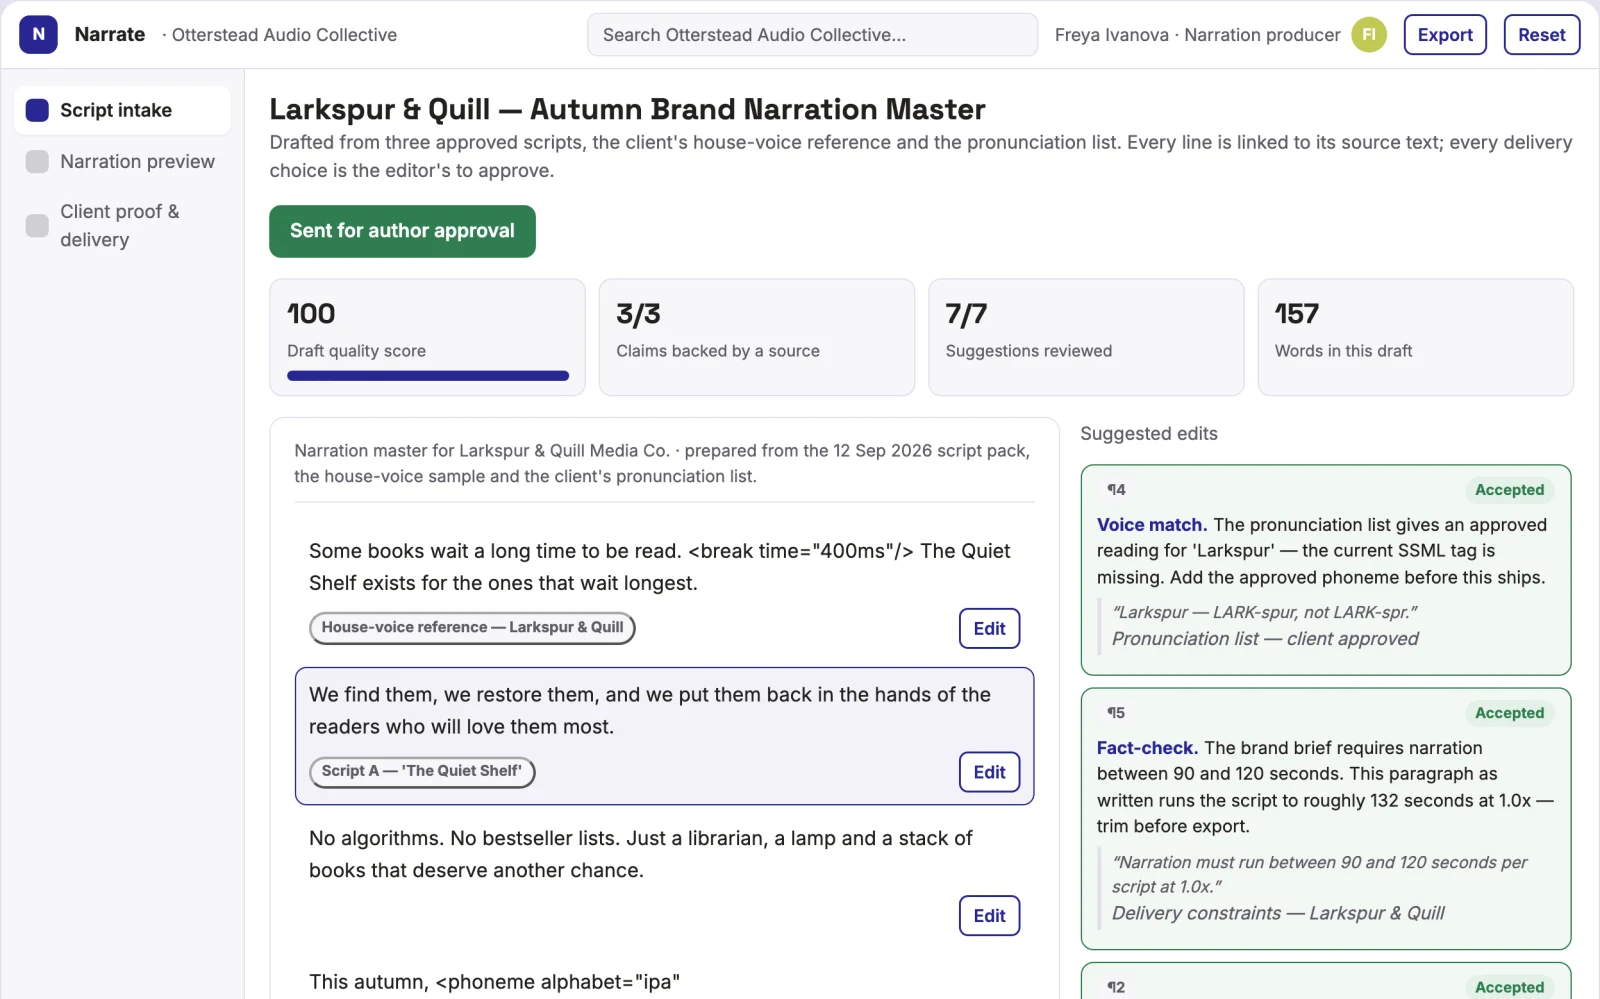Open the Script A 'The Quiet Shelf' source chip

click(x=422, y=771)
